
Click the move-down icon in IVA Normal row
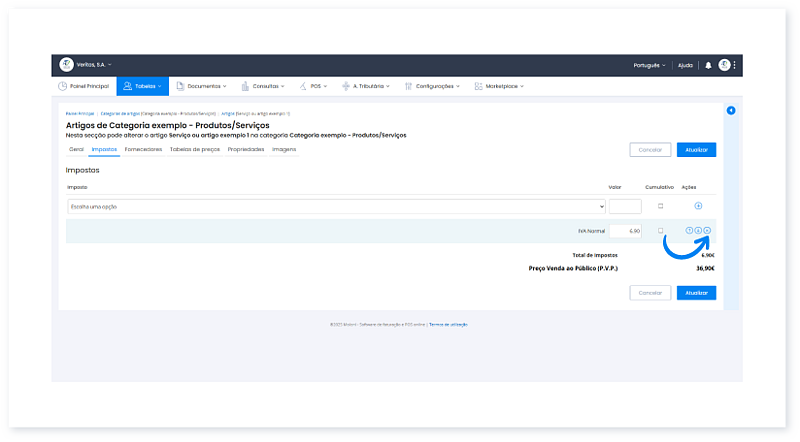tap(698, 231)
